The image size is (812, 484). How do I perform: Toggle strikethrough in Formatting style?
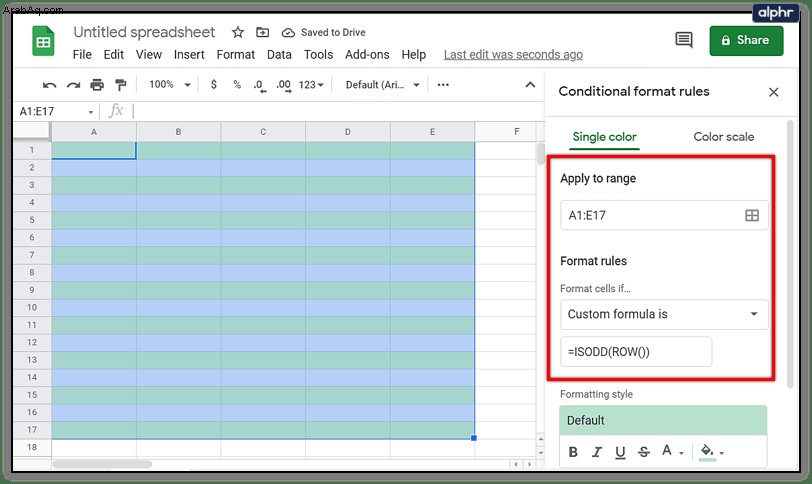pos(644,452)
